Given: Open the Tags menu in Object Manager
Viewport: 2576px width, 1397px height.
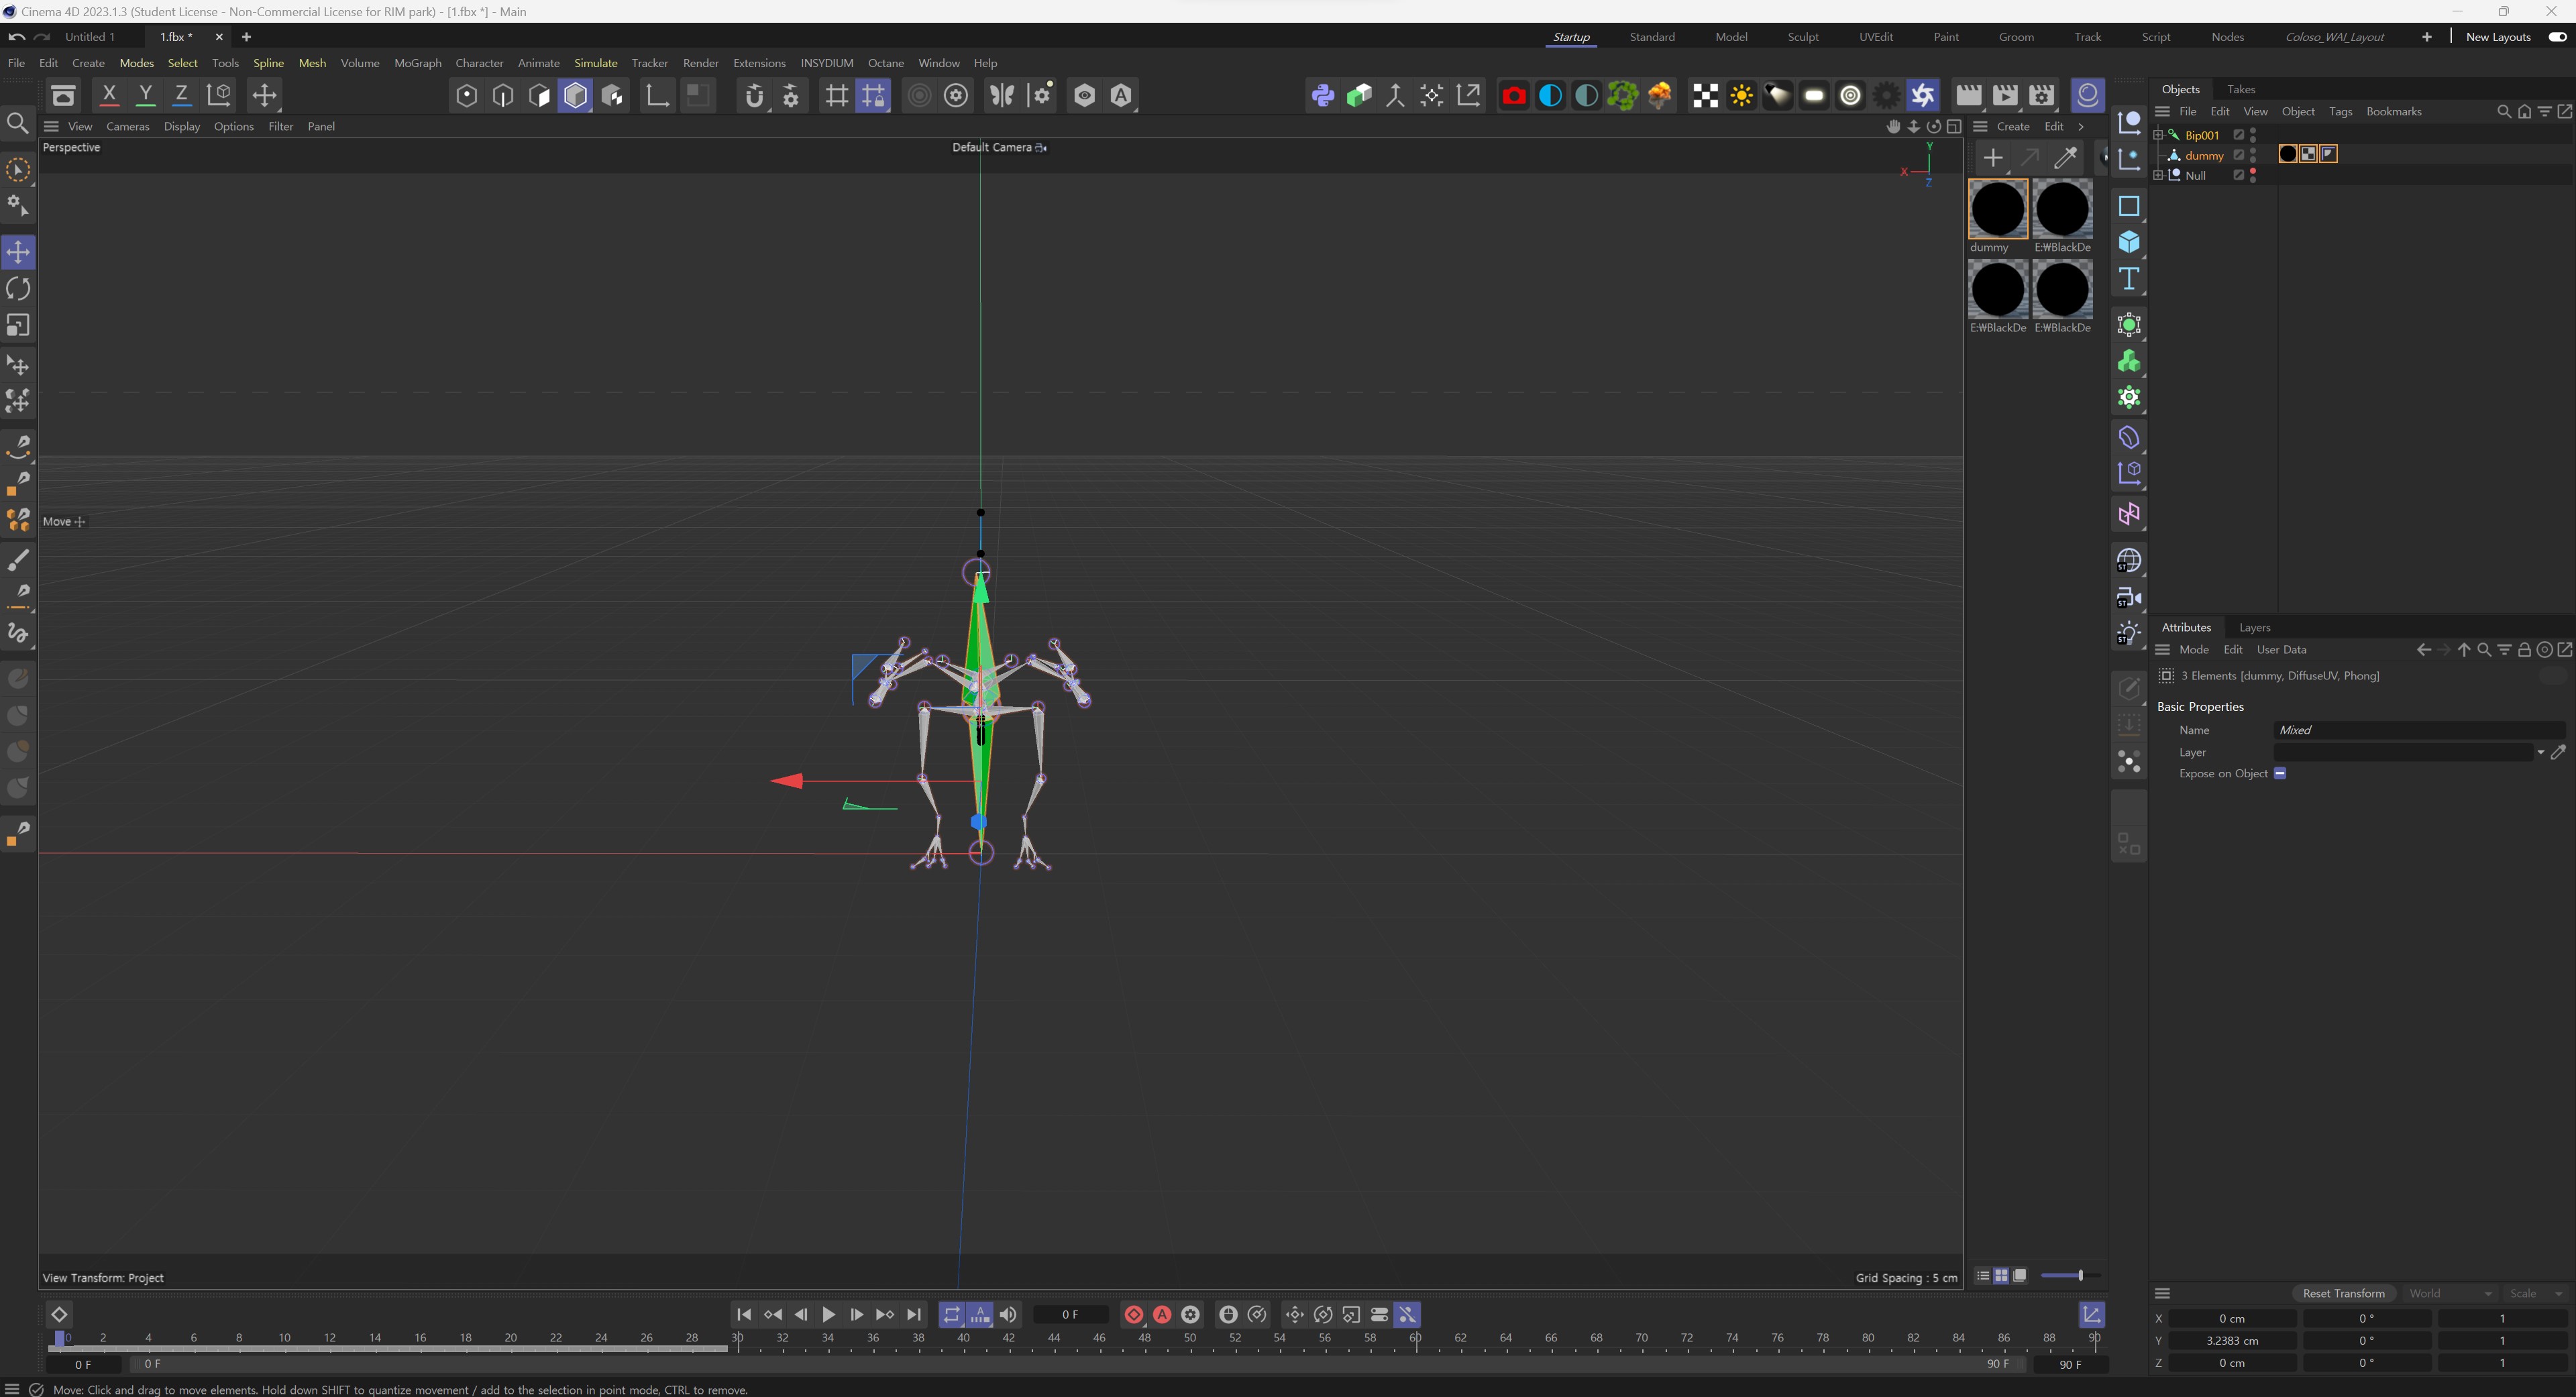Looking at the screenshot, I should (2340, 111).
